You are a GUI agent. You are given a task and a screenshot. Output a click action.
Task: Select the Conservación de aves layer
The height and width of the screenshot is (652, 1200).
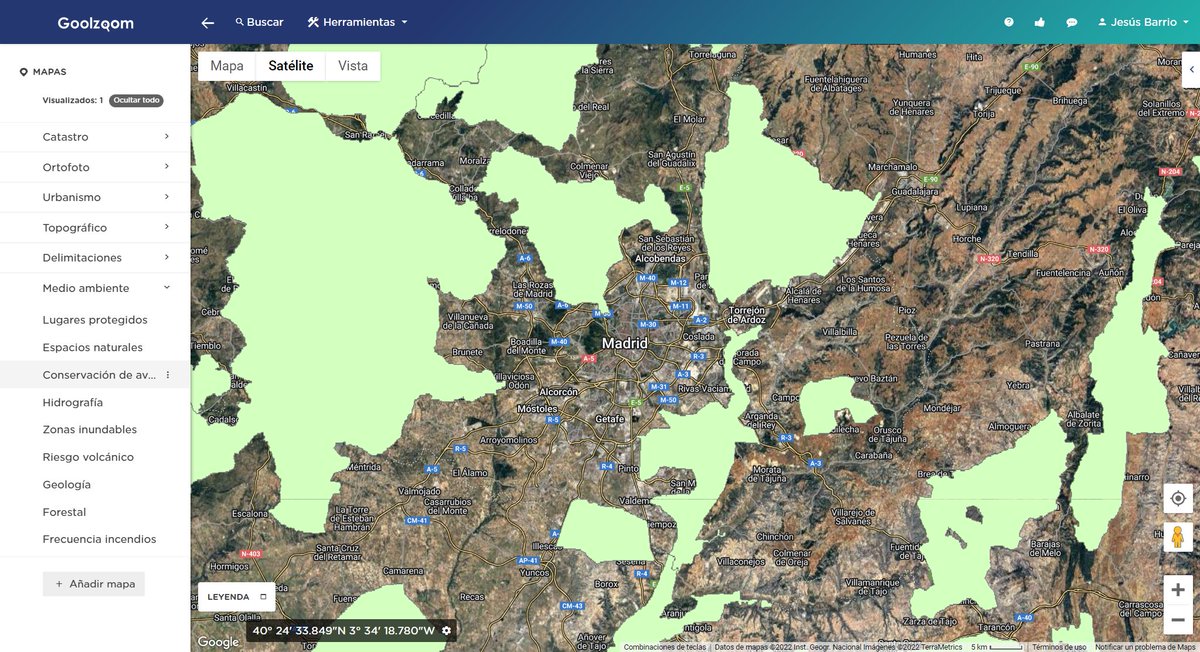[99, 375]
